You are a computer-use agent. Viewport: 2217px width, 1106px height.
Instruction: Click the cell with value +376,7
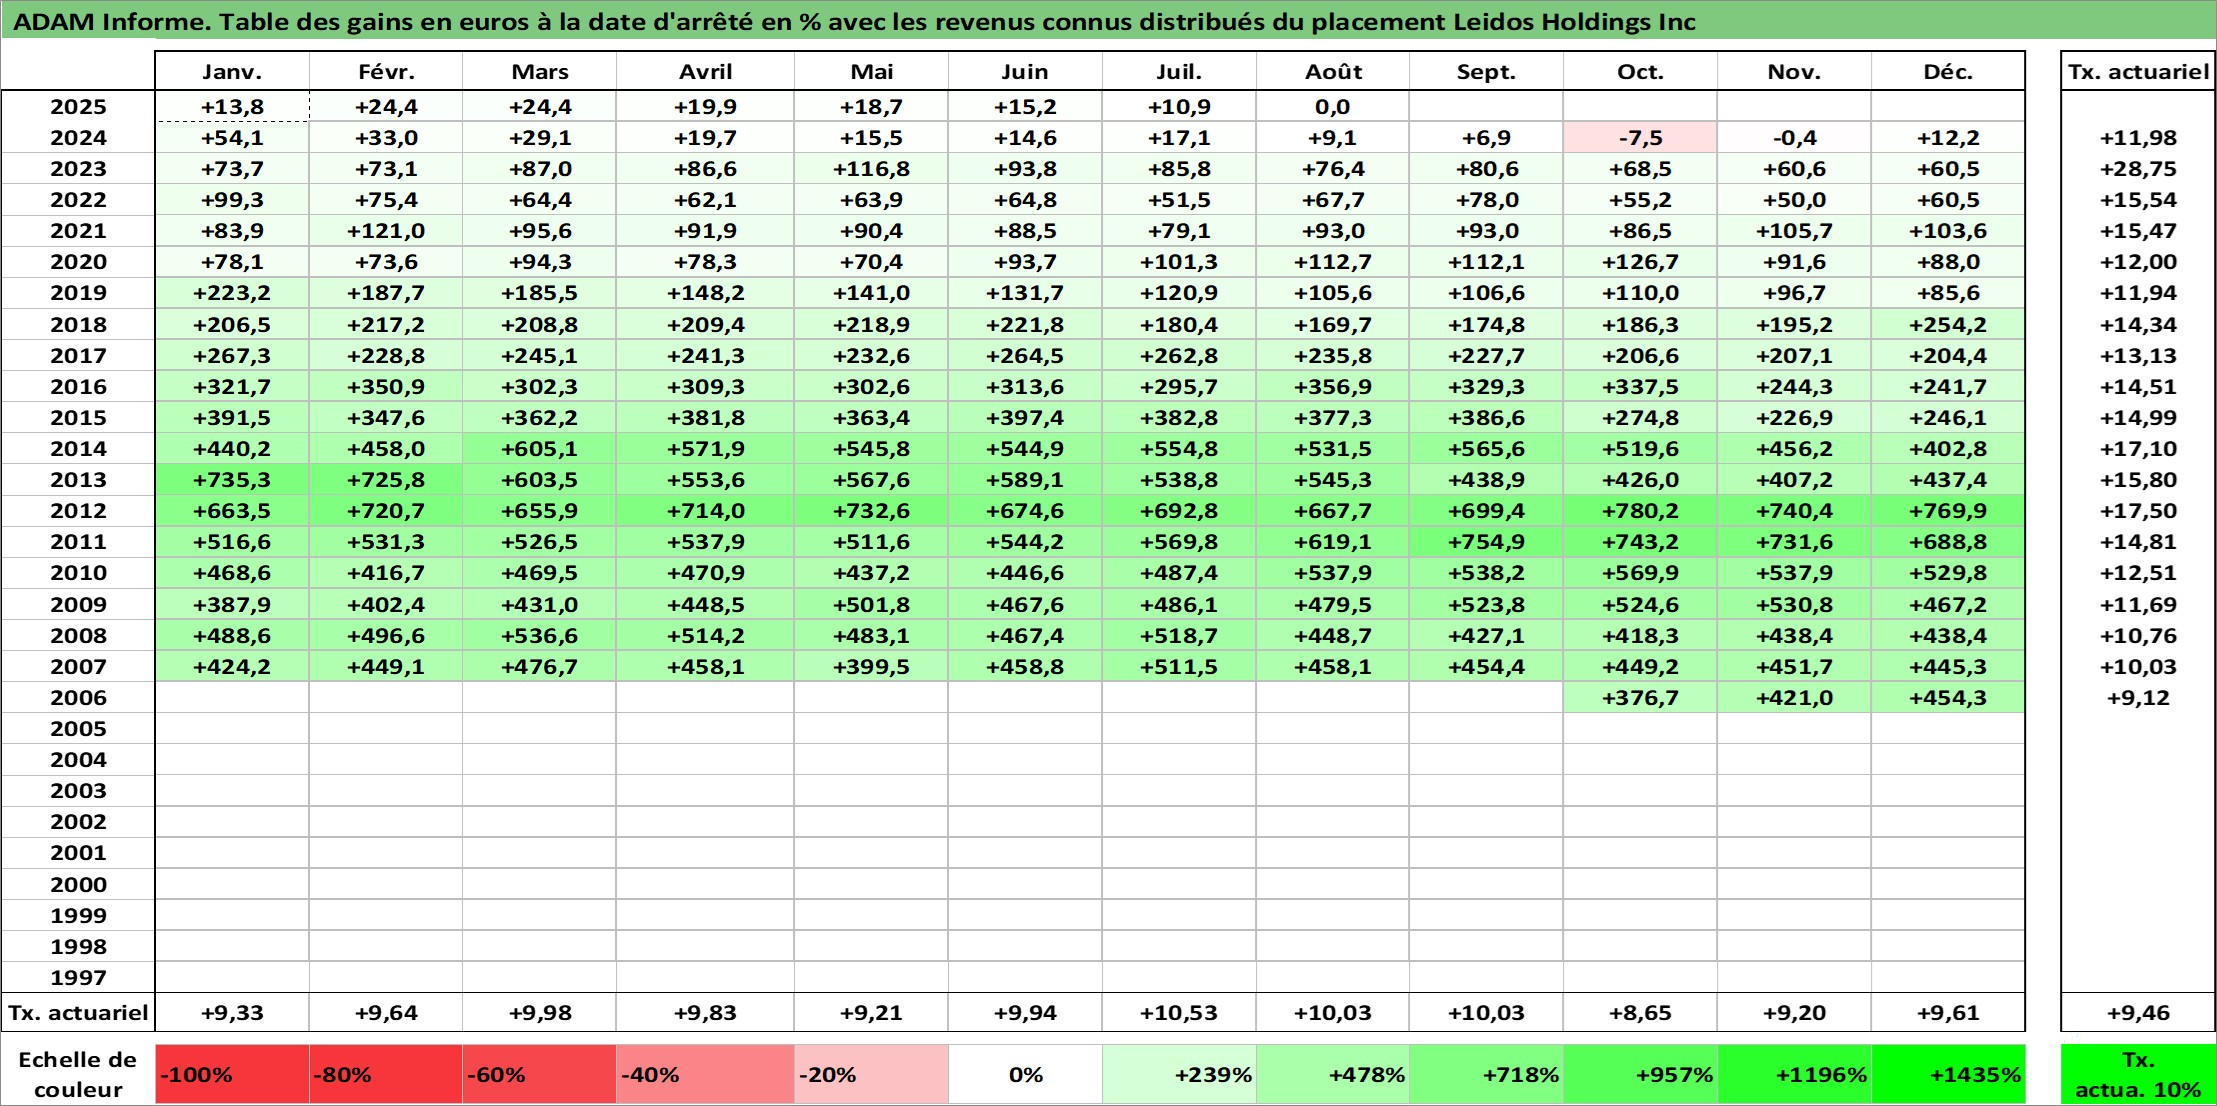click(x=1640, y=698)
